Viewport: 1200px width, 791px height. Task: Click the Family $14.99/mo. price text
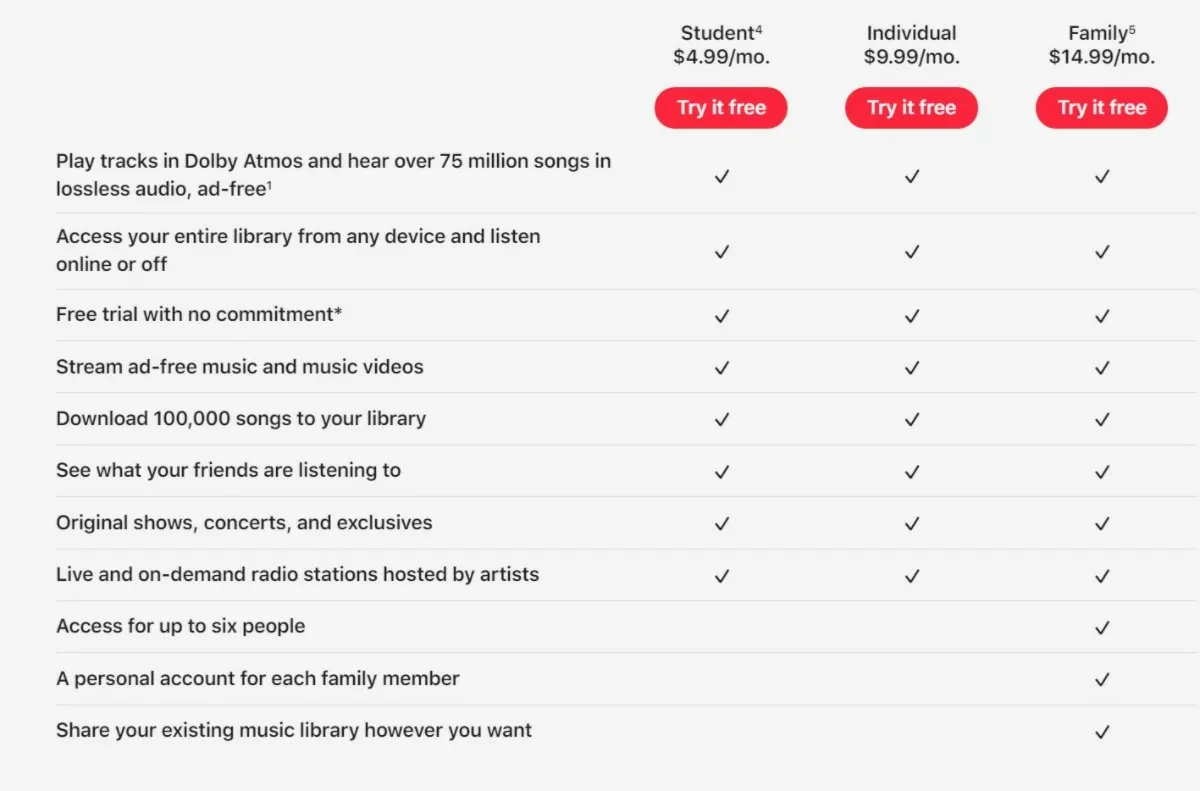(x=1101, y=57)
